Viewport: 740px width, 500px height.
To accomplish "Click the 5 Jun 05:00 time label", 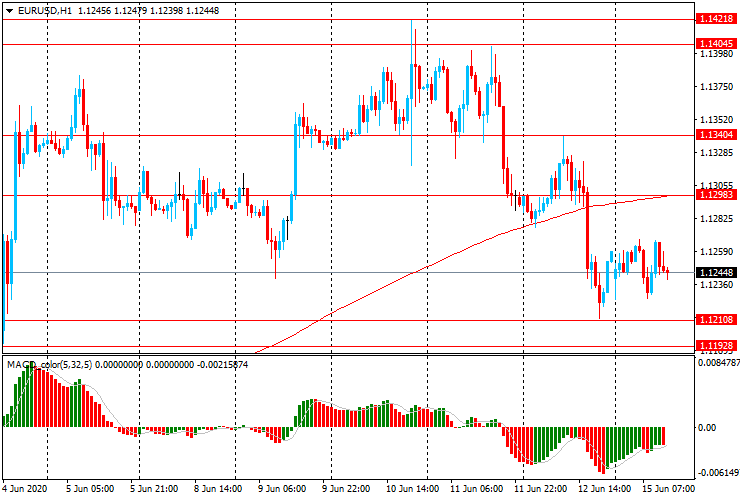I will [x=90, y=488].
